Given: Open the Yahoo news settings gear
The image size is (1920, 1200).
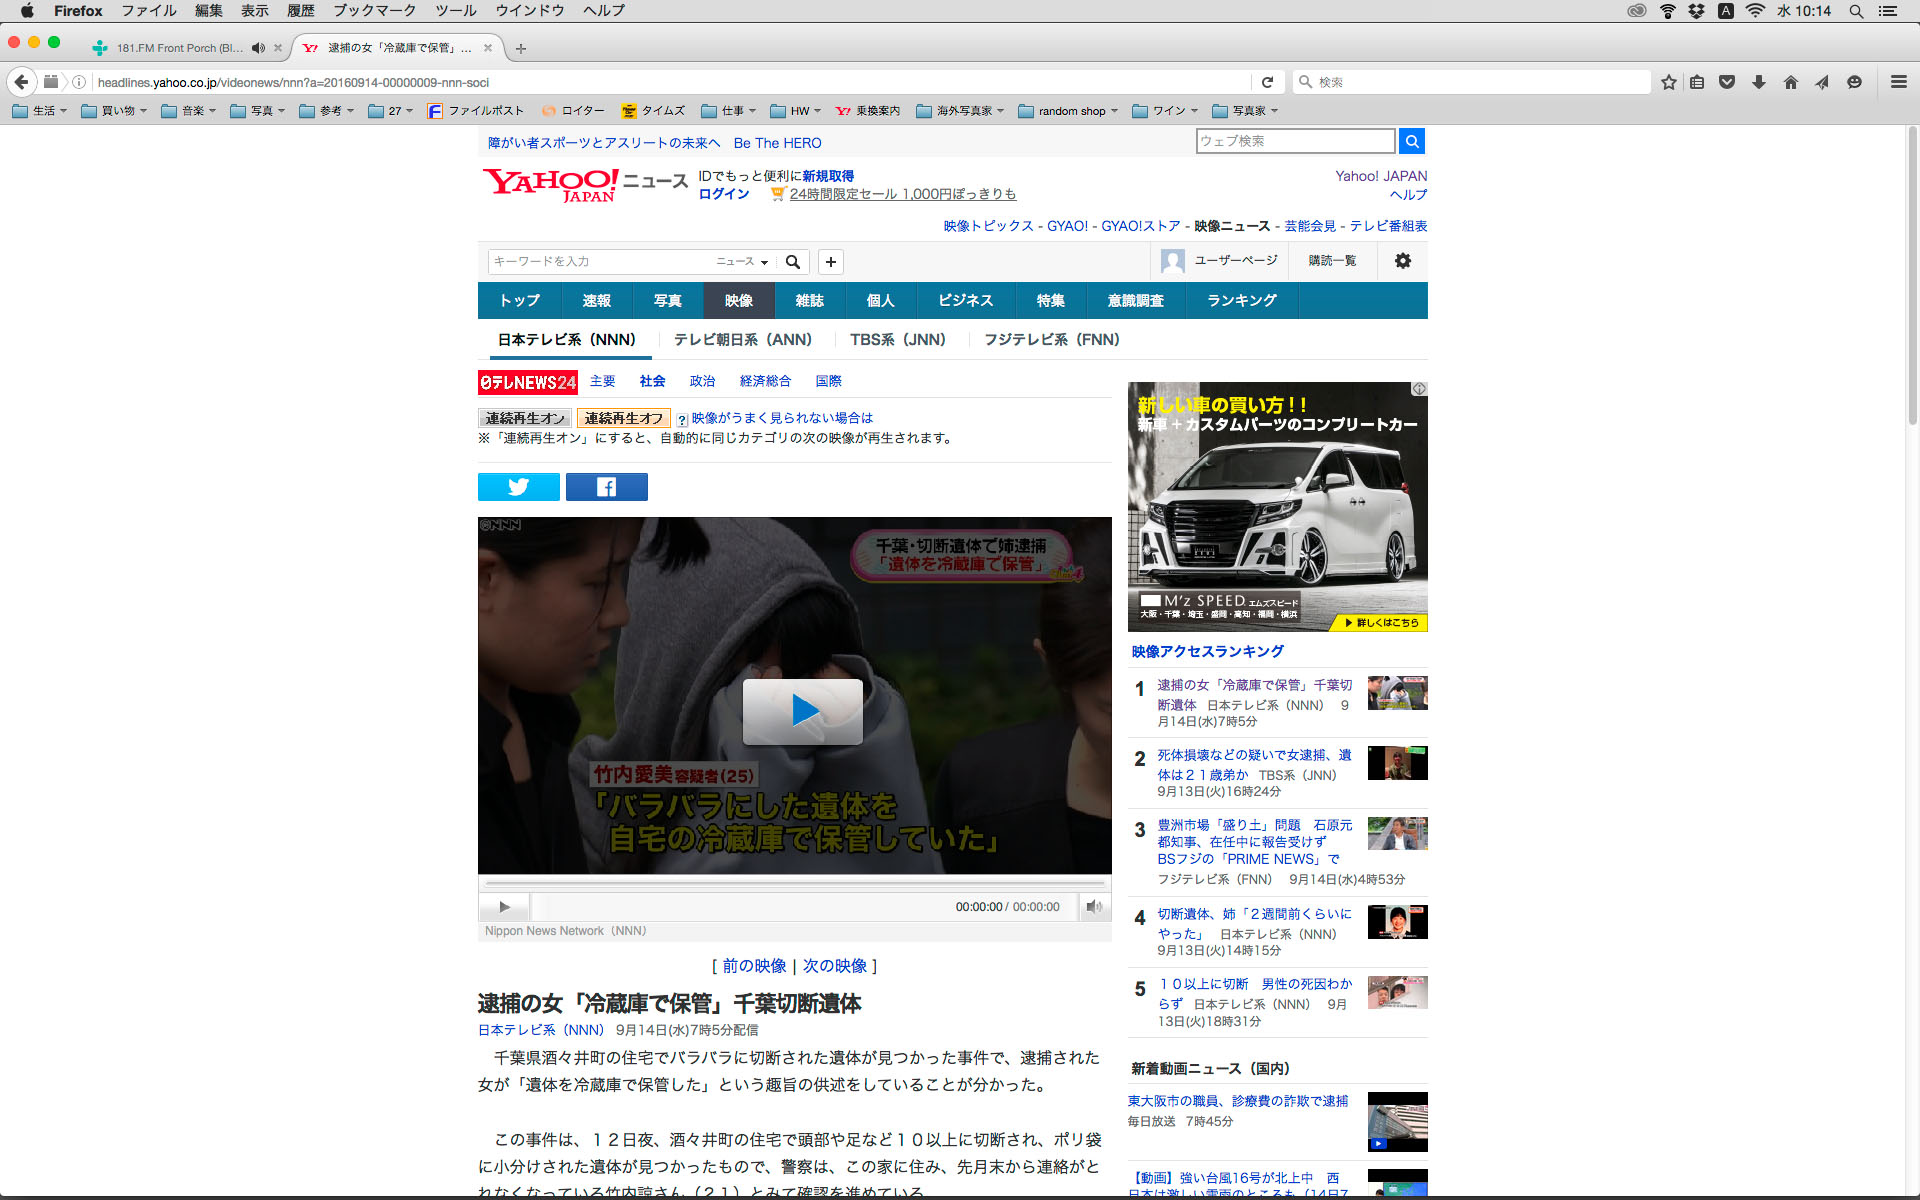Looking at the screenshot, I should pyautogui.click(x=1402, y=261).
